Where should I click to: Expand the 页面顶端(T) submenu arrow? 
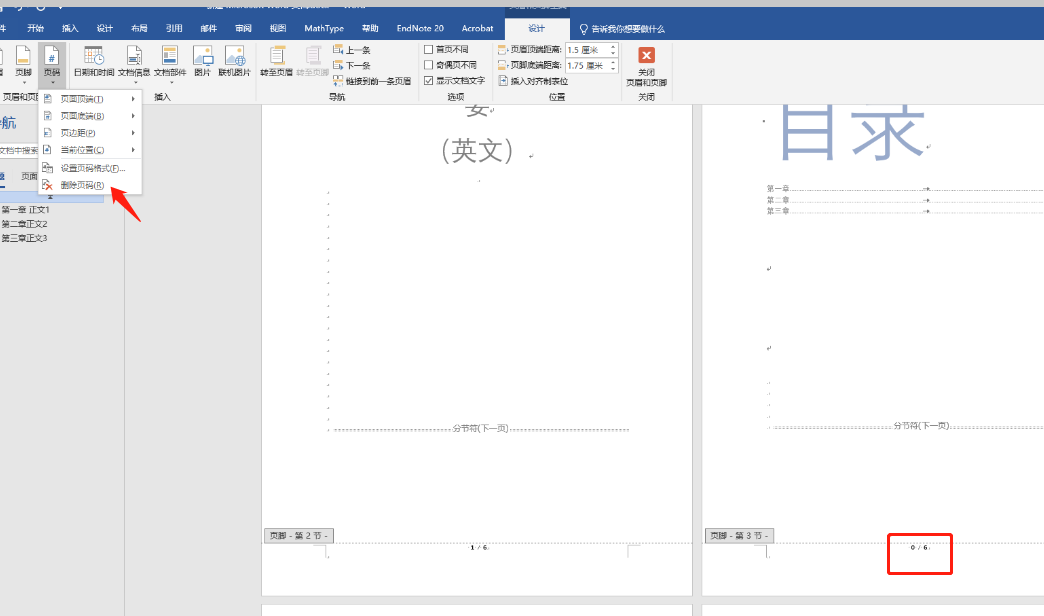pos(133,99)
